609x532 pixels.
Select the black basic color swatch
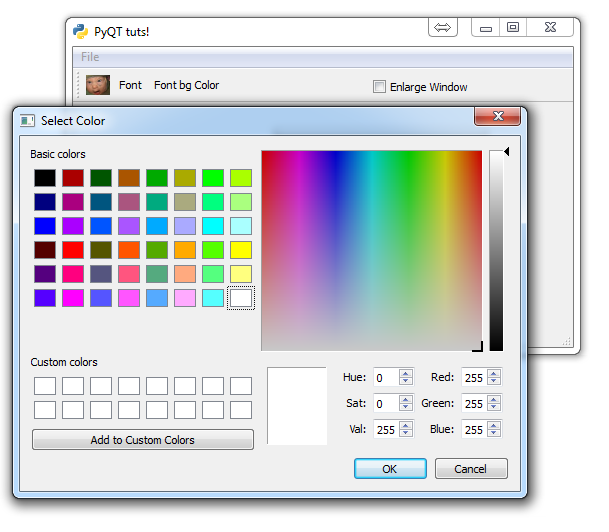[x=45, y=178]
